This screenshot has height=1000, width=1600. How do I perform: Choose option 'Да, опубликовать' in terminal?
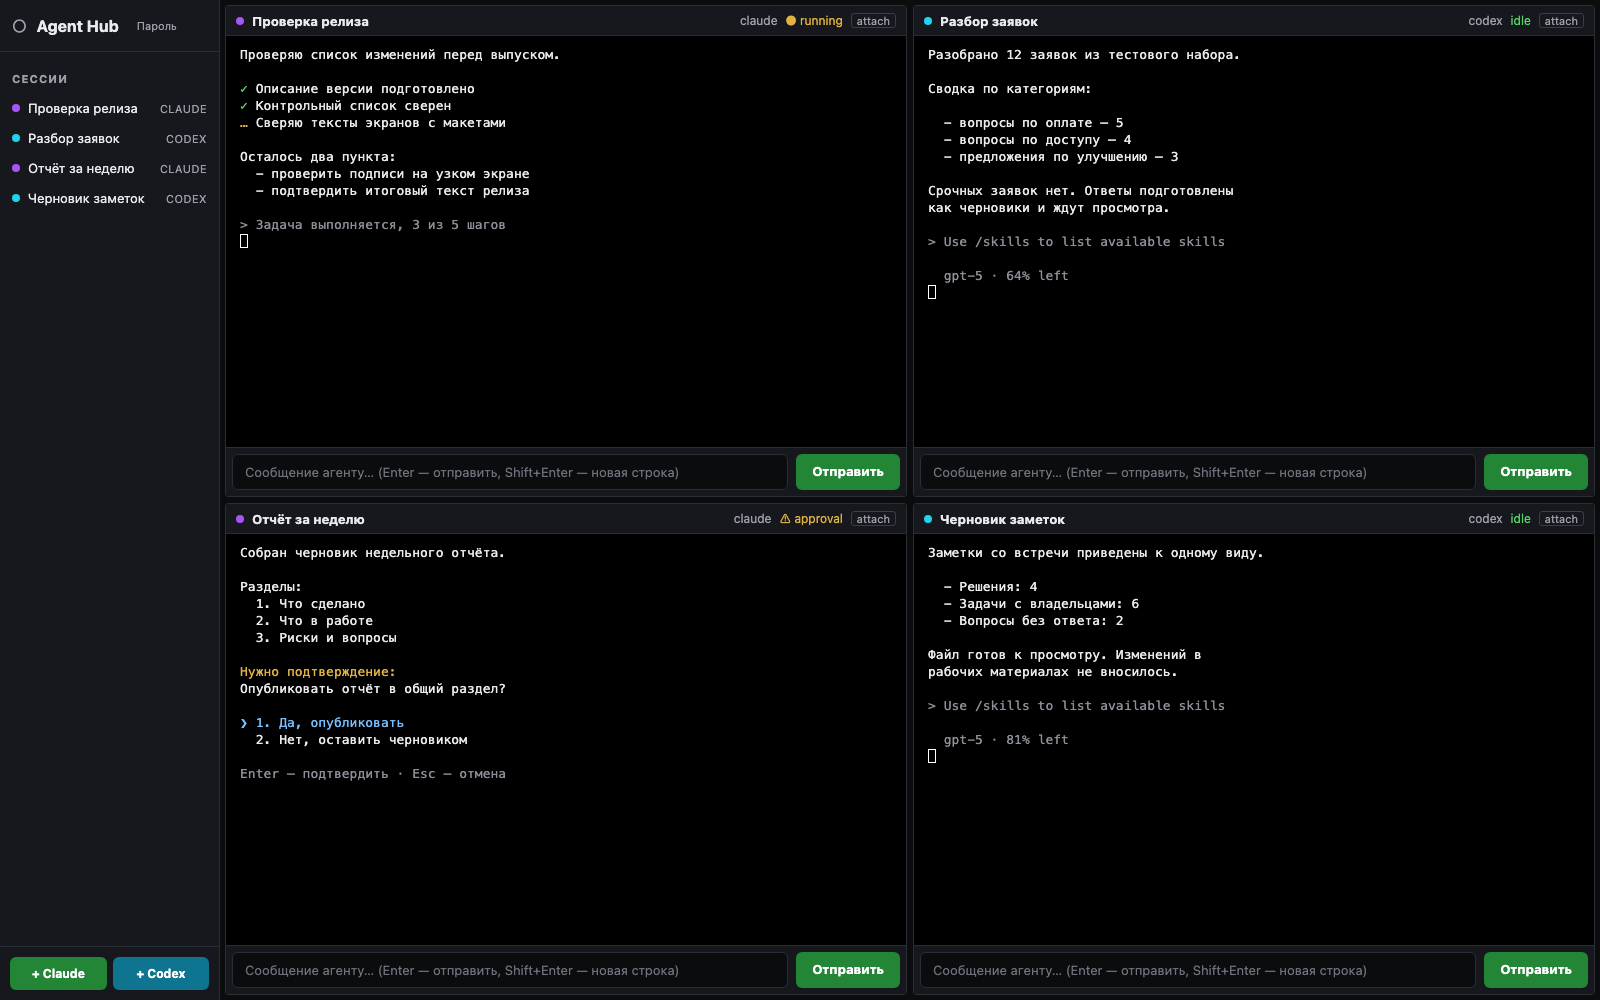322,723
